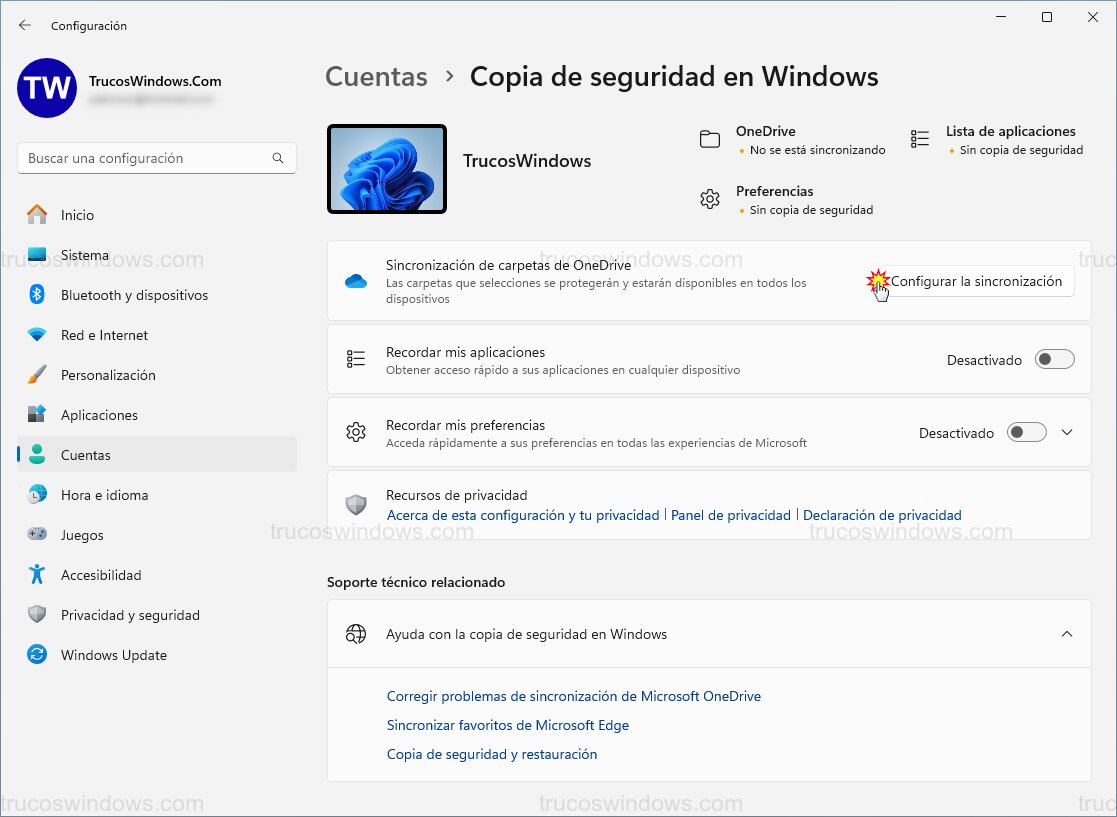The image size is (1117, 817).
Task: Open Corregir problemas de sincronización de OneDrive
Action: pyautogui.click(x=573, y=695)
